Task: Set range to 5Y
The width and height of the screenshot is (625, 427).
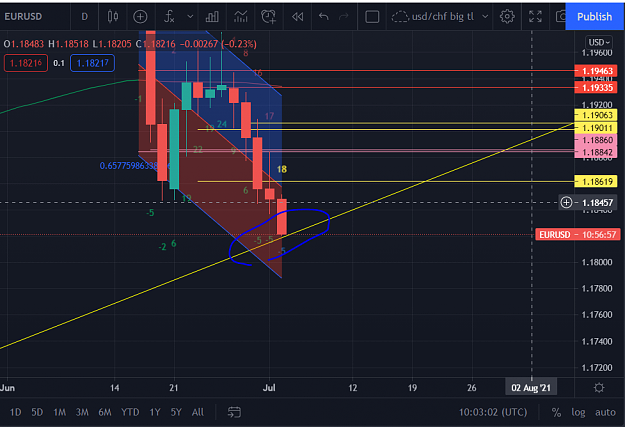Action: click(x=176, y=412)
